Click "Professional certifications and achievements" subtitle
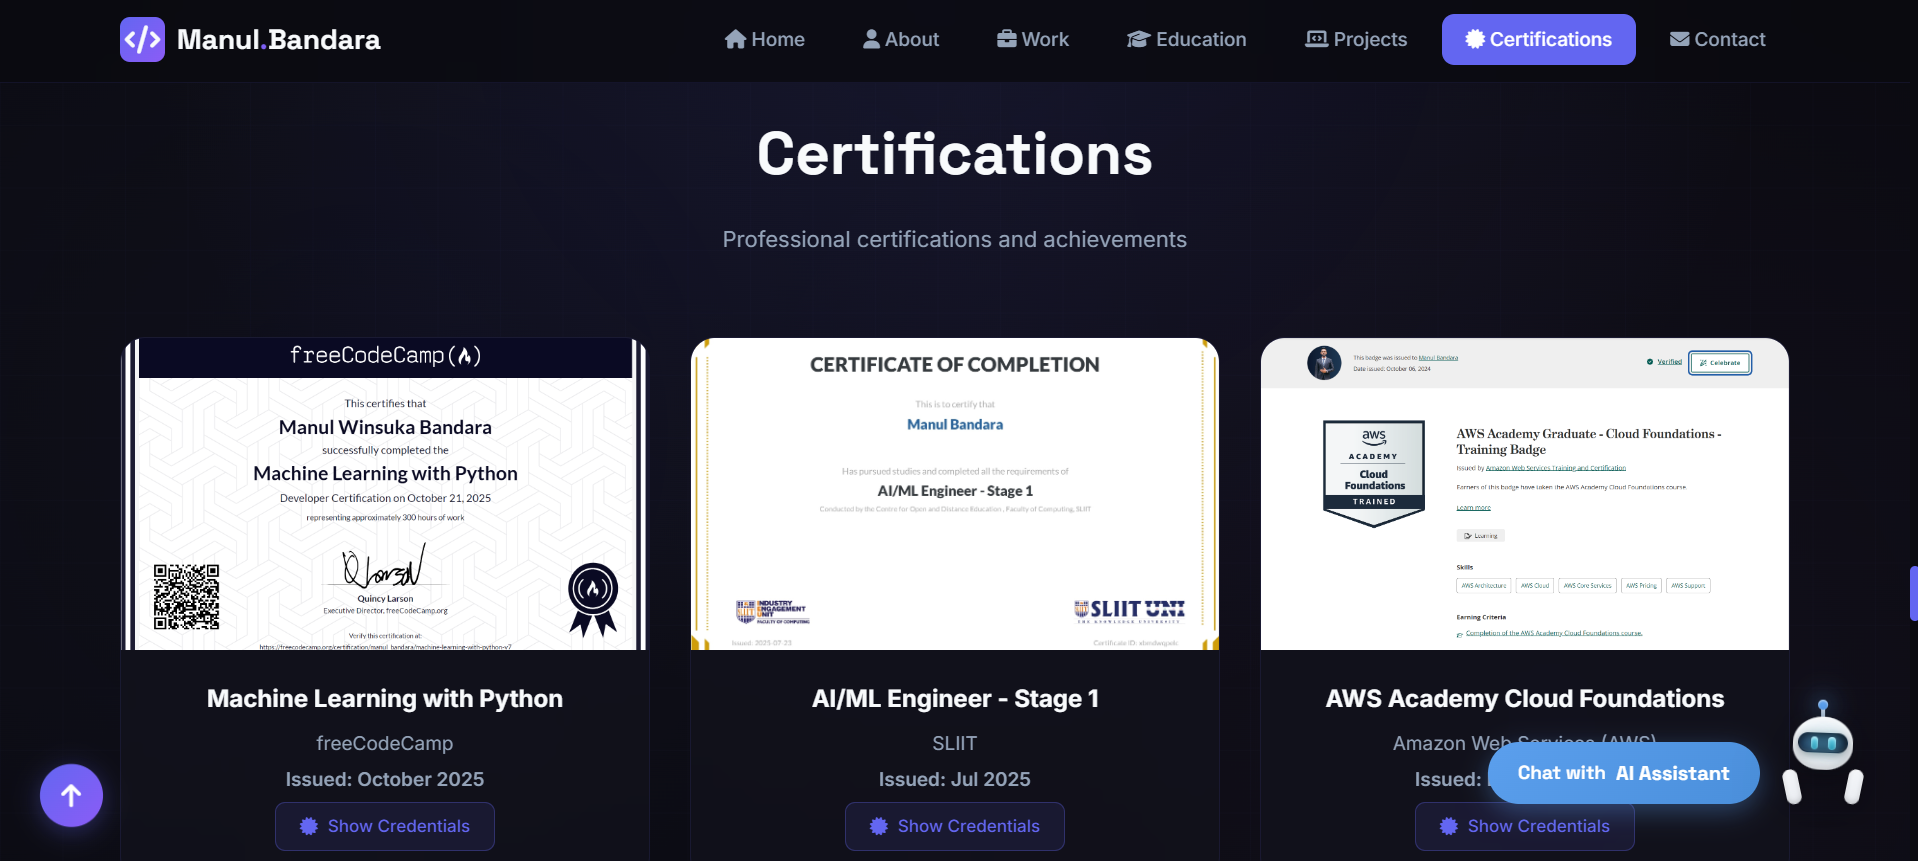The image size is (1918, 861). (955, 240)
